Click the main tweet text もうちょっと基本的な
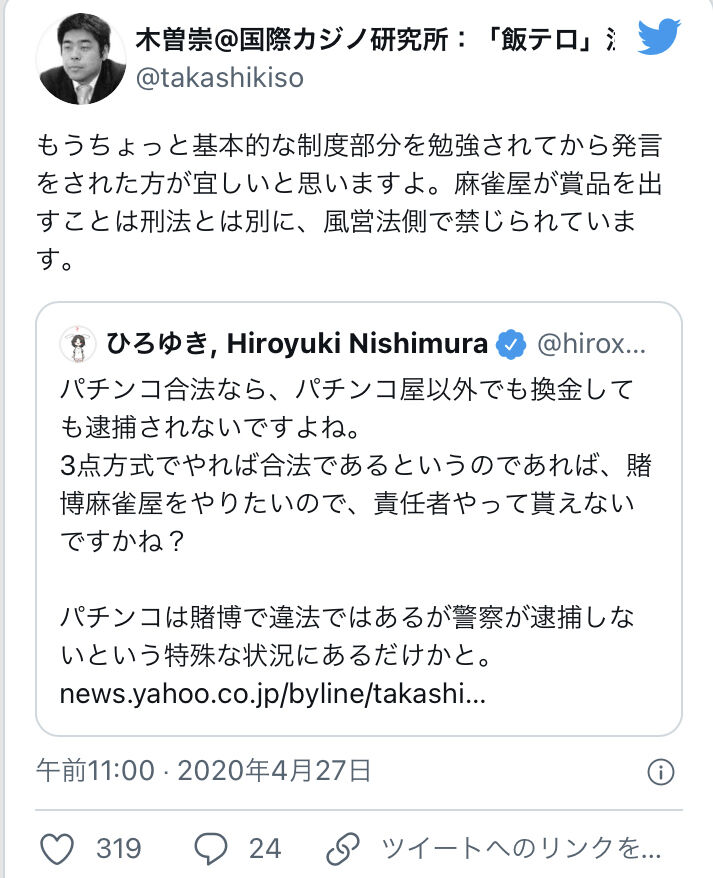Screen dimensions: 713x878 [x=349, y=203]
